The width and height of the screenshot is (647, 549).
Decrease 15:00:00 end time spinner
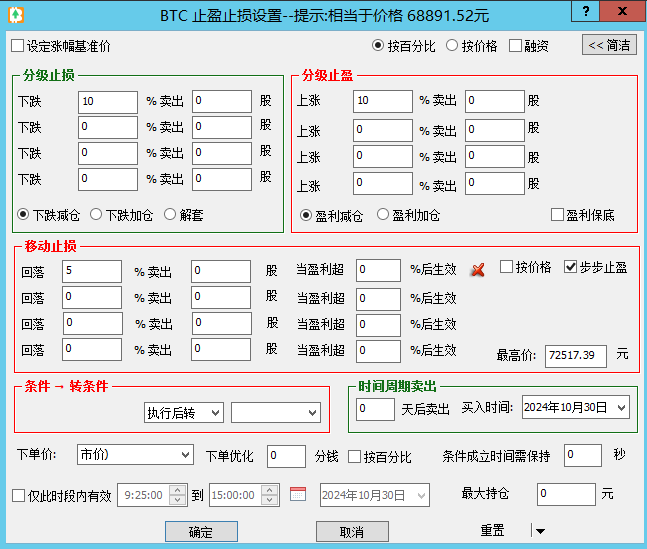(269, 499)
